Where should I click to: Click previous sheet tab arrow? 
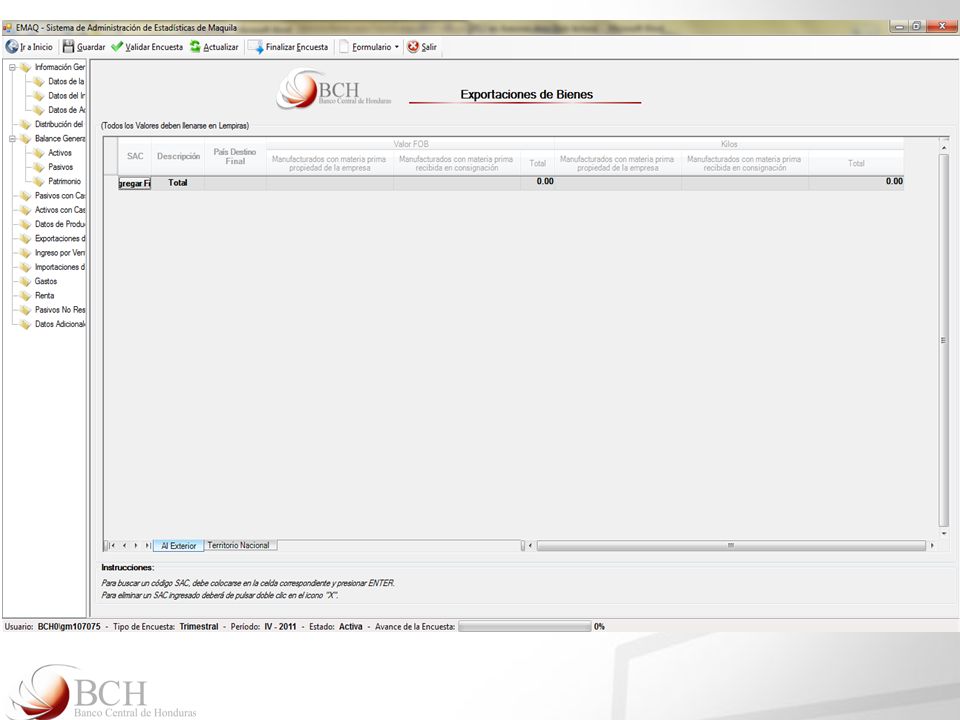124,545
